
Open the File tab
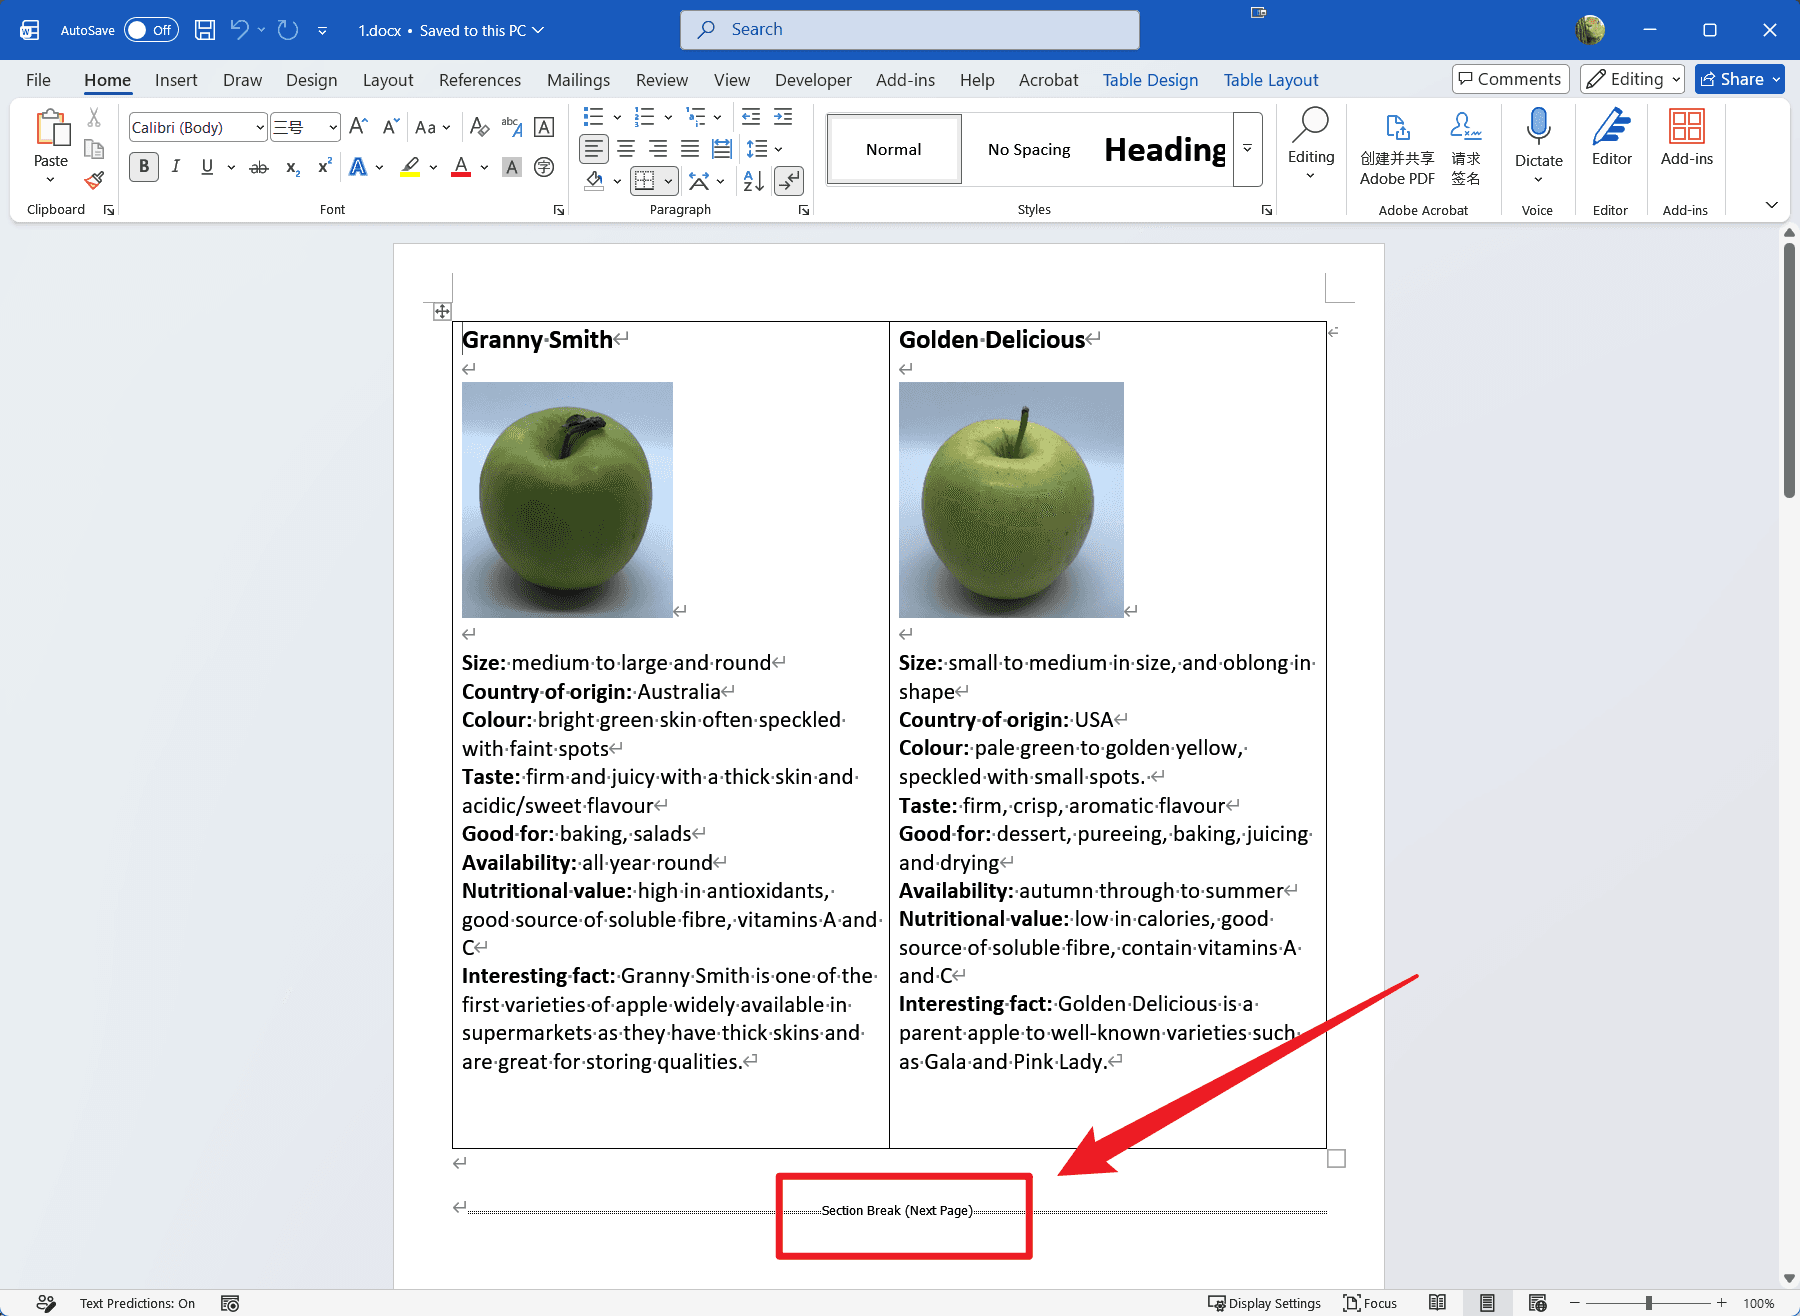tap(38, 80)
